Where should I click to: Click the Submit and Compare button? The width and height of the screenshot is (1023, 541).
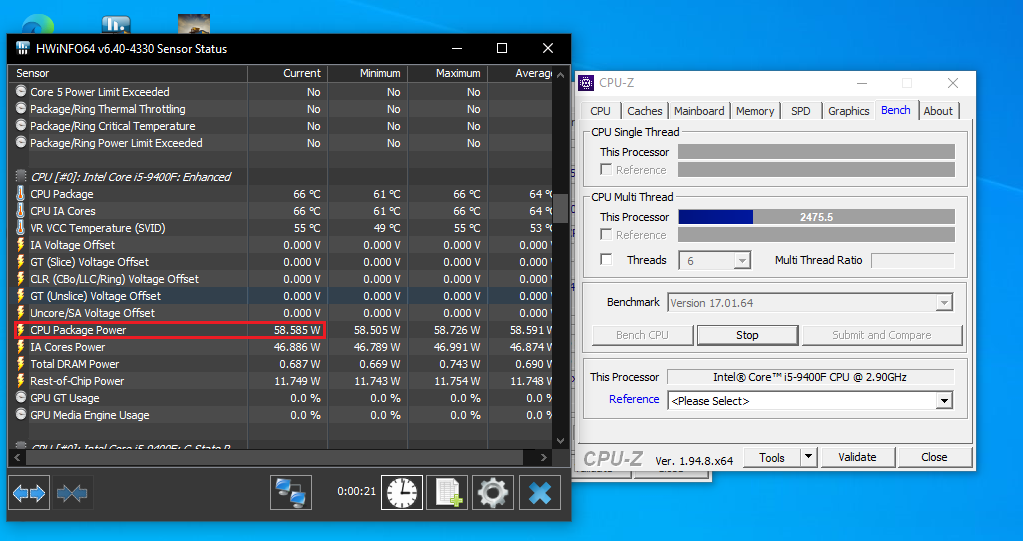point(881,335)
